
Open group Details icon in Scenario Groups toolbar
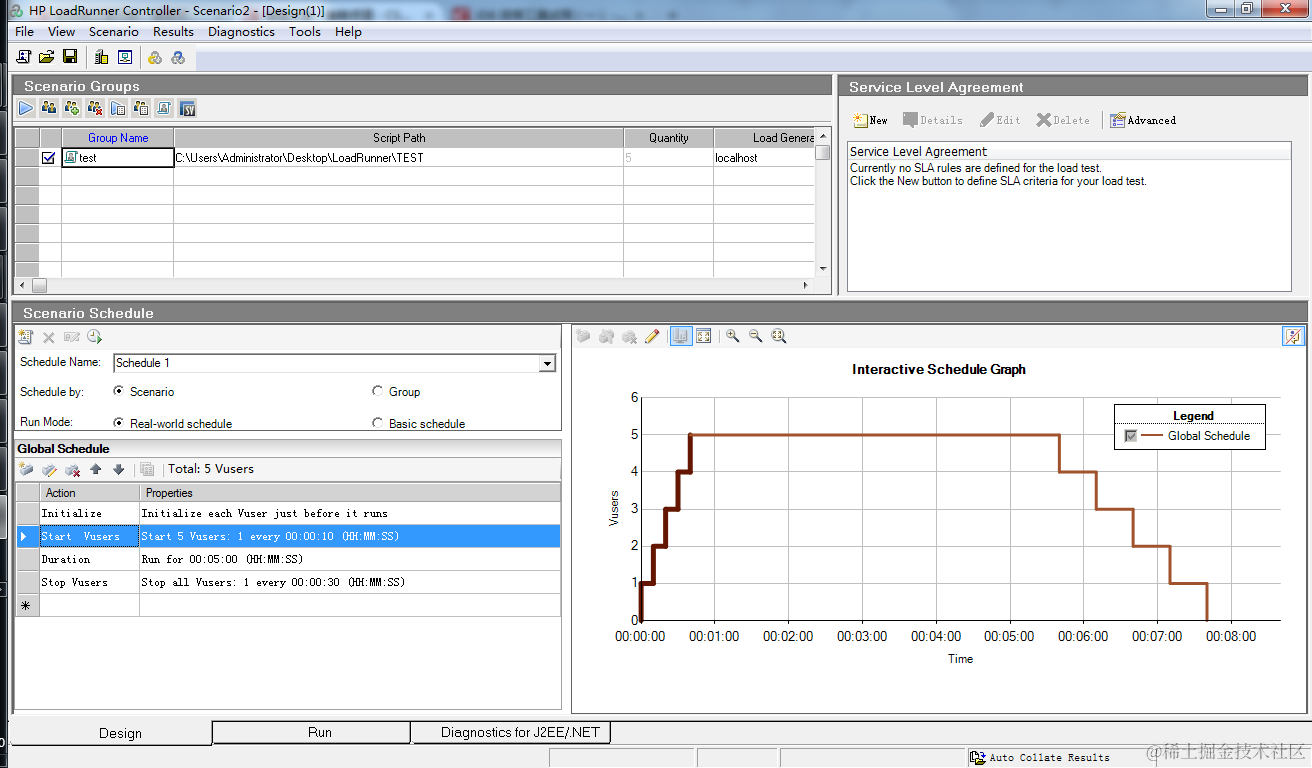(141, 108)
